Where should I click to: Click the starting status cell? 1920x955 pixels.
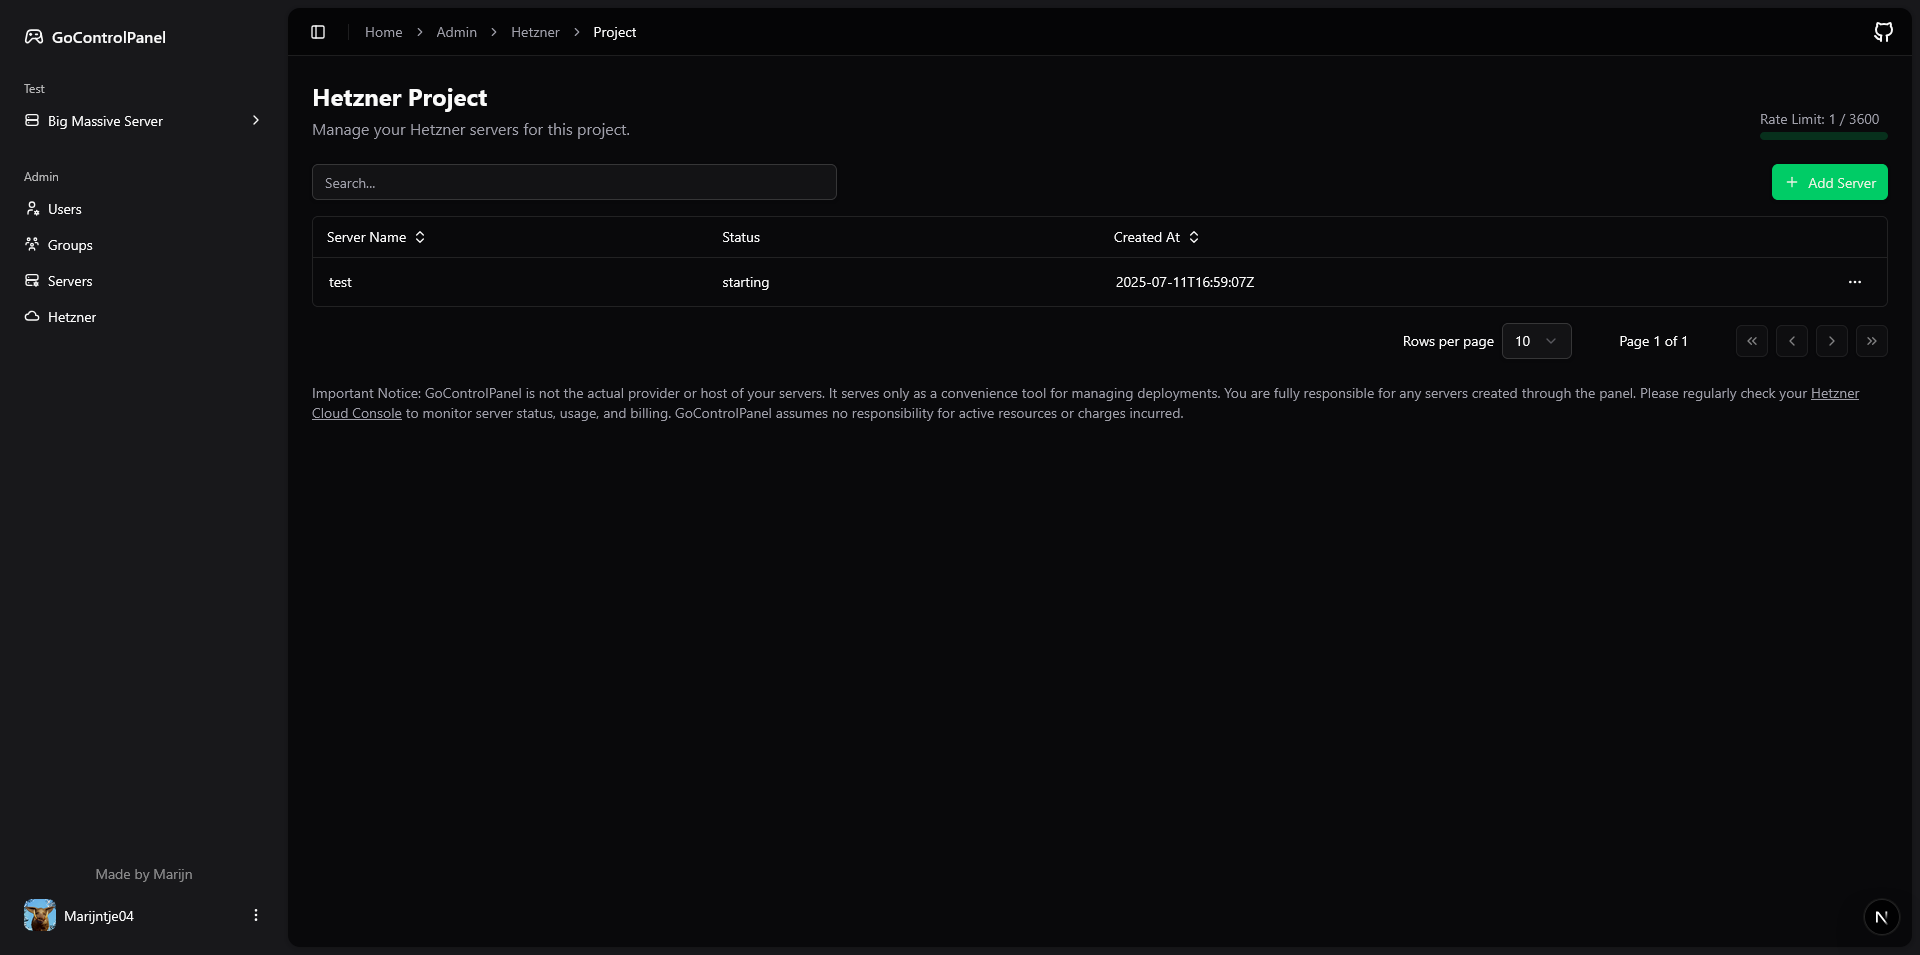pyautogui.click(x=746, y=282)
